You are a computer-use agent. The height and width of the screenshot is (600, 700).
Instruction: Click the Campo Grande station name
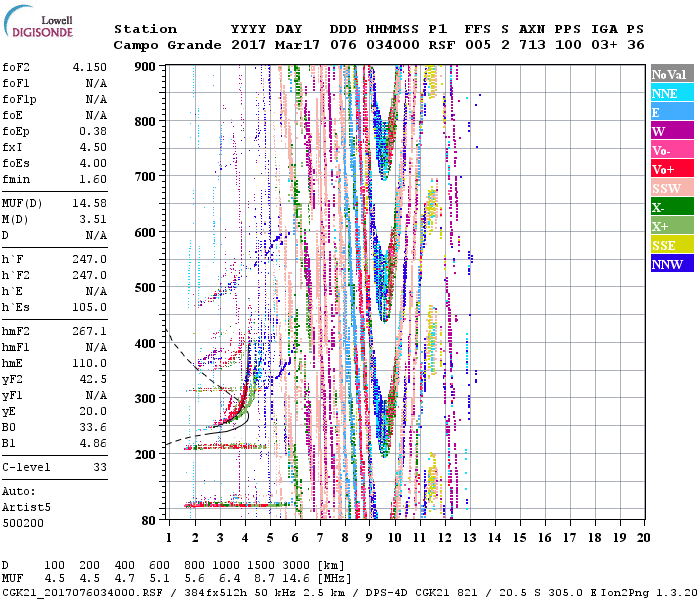167,45
